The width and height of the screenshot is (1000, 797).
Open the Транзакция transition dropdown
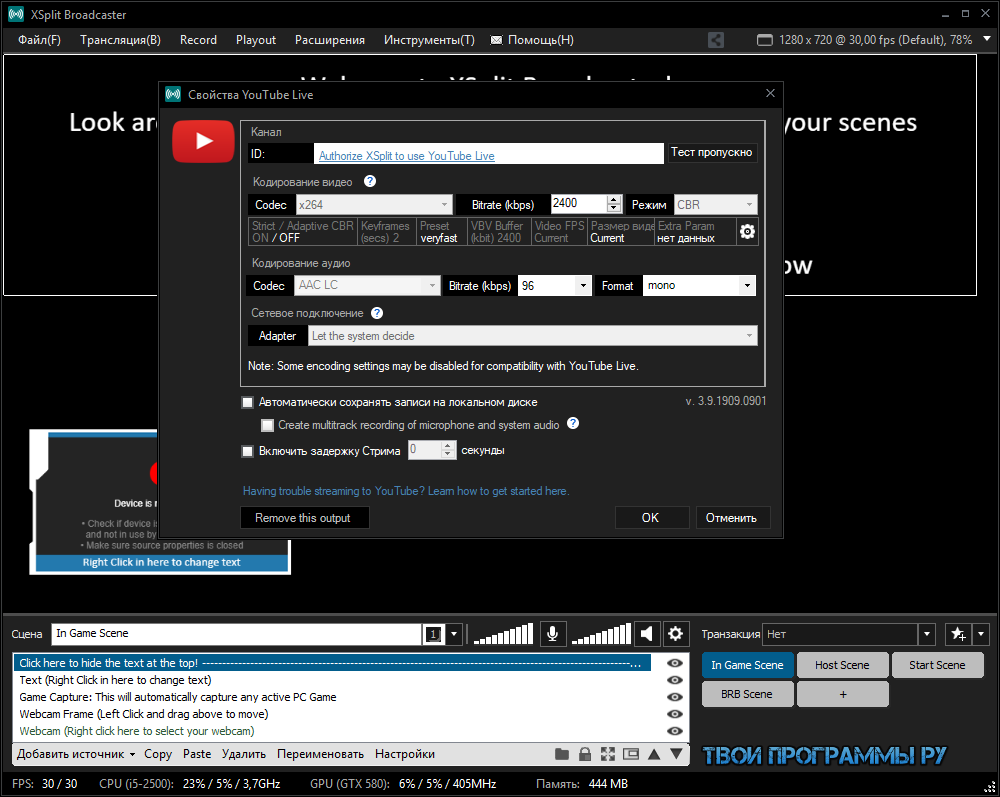click(x=848, y=634)
